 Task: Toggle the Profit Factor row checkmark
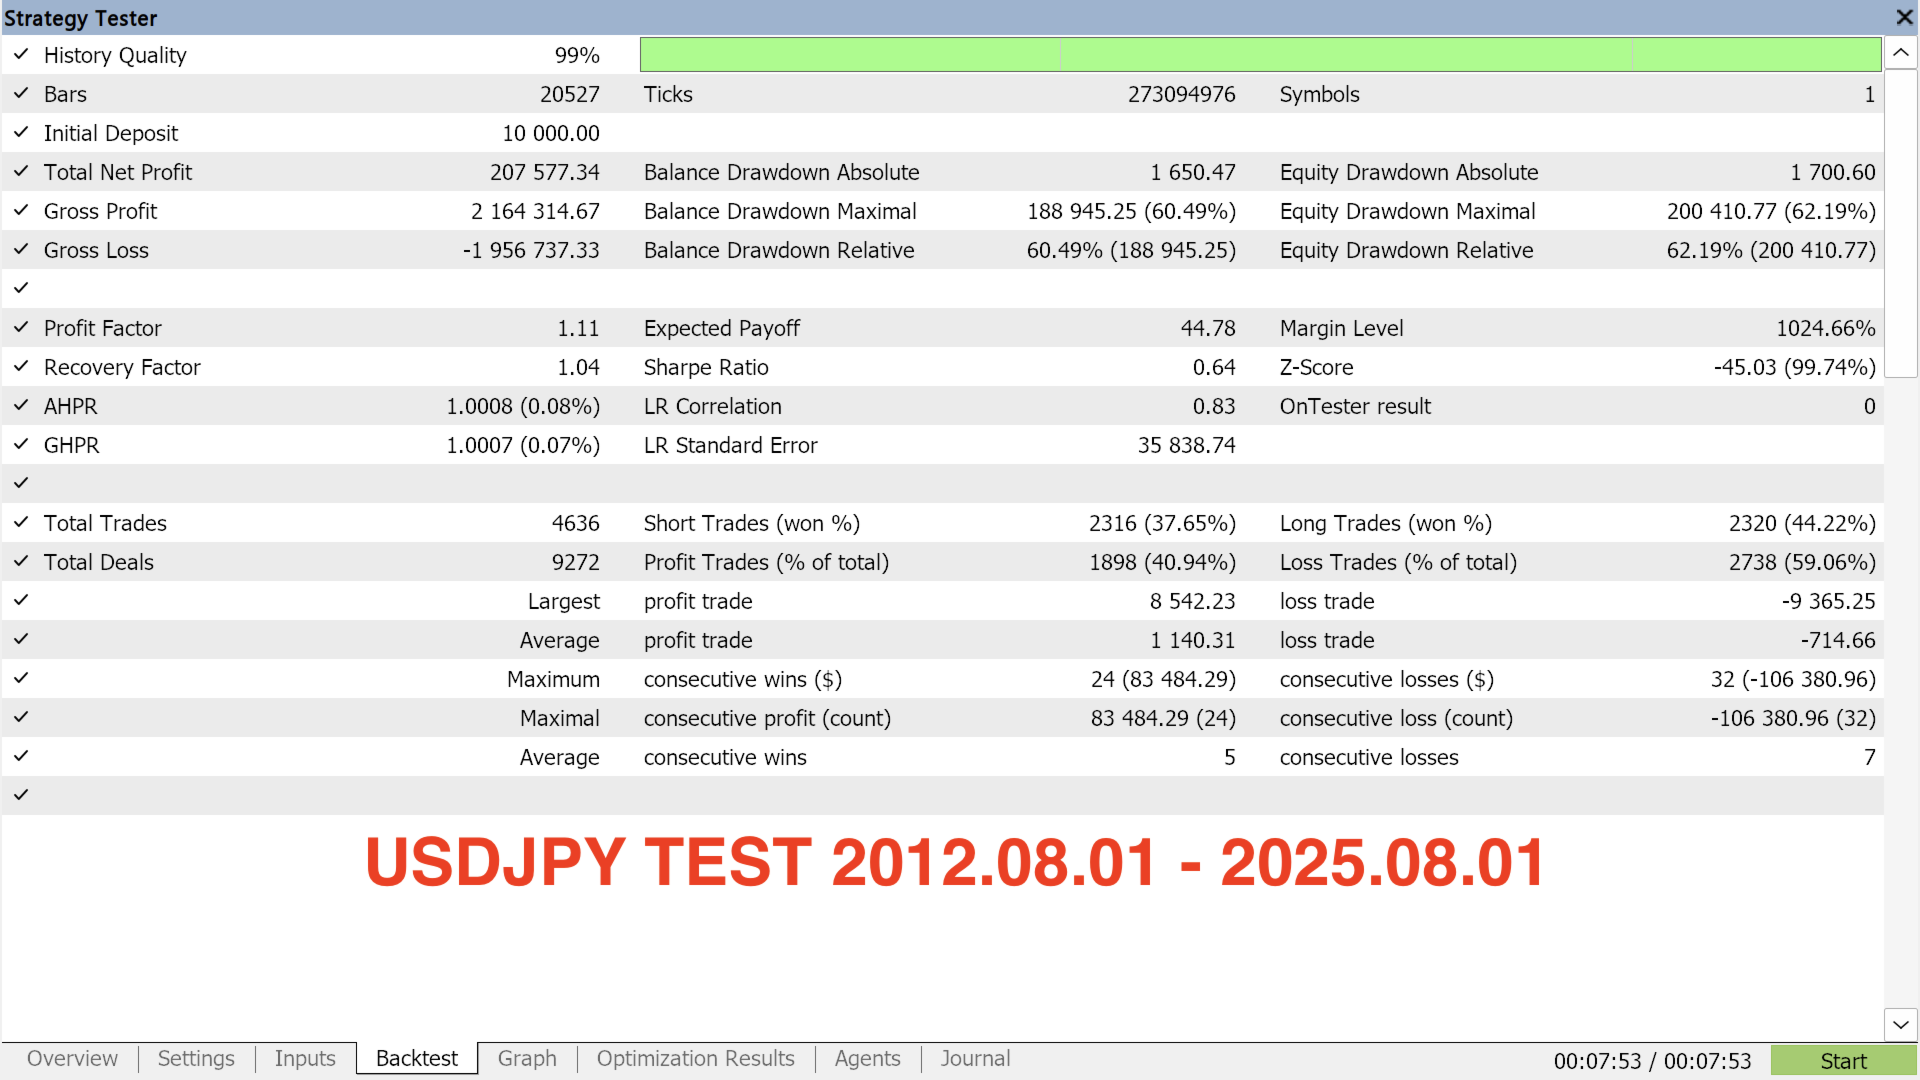(x=21, y=327)
